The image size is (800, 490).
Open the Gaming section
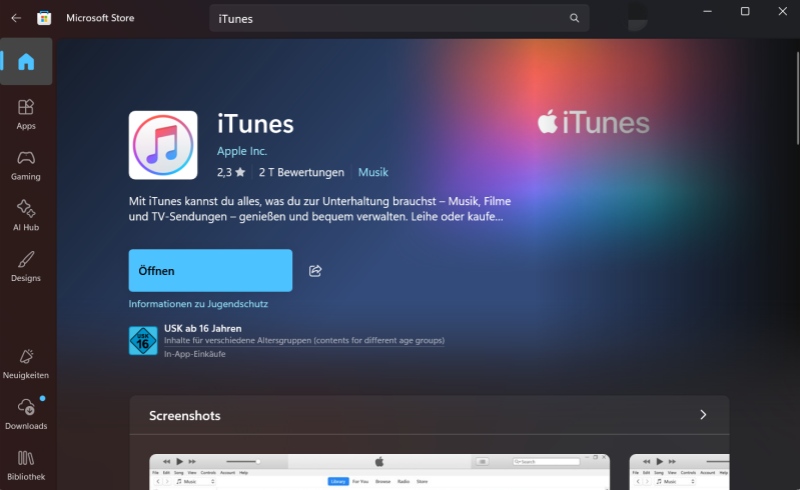(26, 166)
